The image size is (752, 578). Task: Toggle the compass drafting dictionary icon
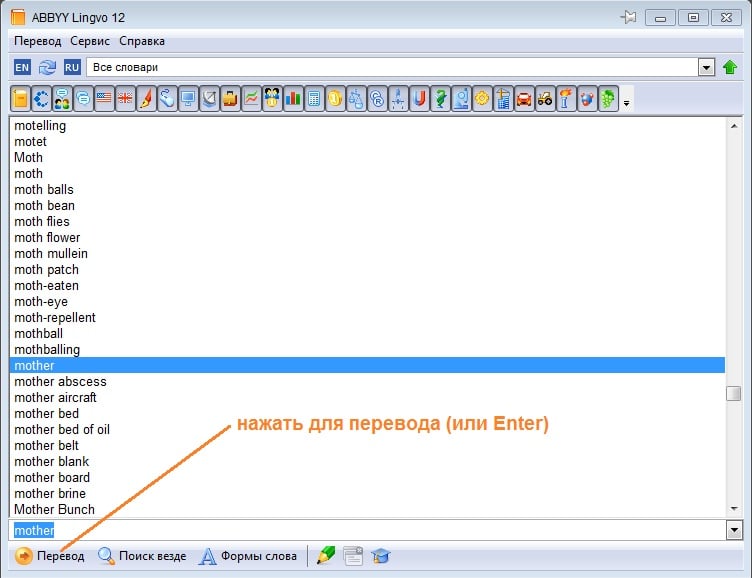398,99
